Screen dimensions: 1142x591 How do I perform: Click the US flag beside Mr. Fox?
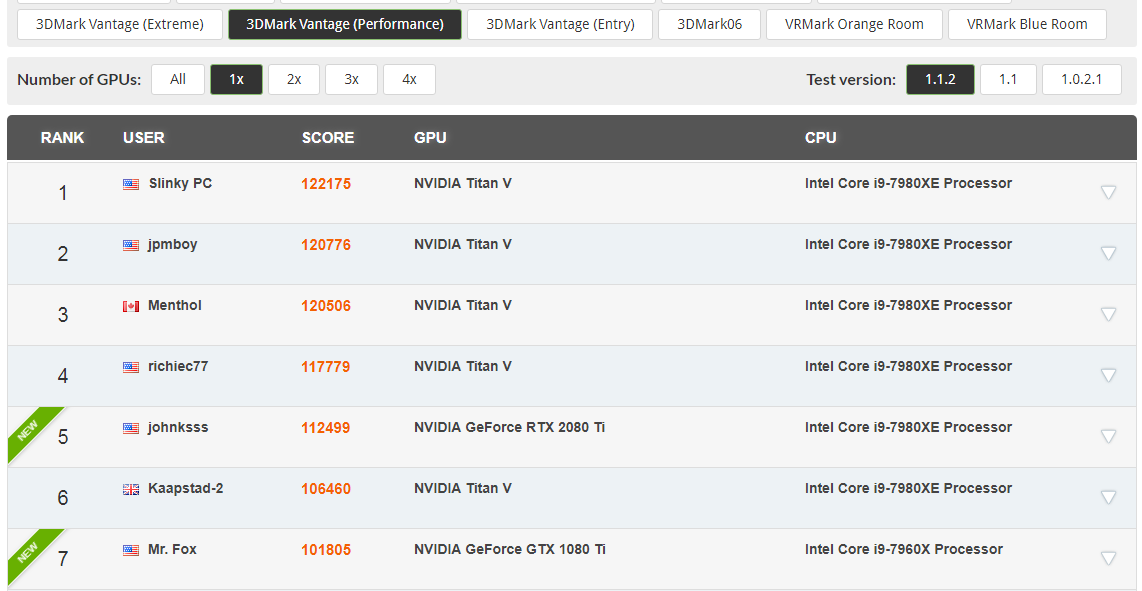point(131,550)
